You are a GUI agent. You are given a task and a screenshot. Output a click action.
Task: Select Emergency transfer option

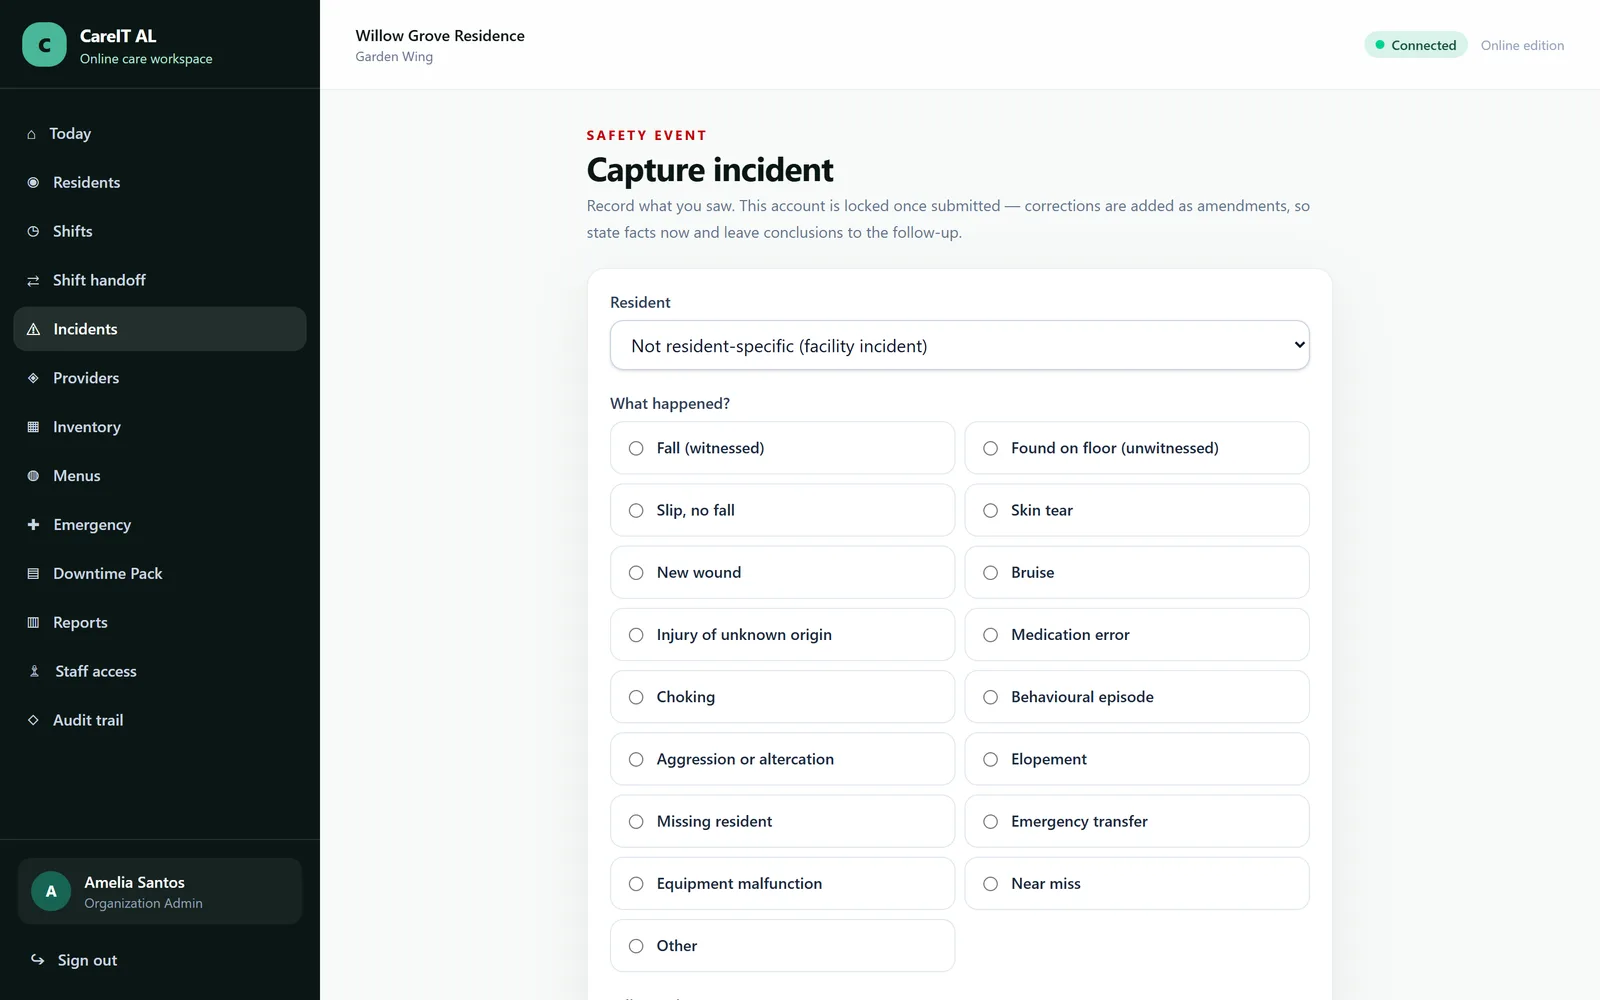(1137, 821)
